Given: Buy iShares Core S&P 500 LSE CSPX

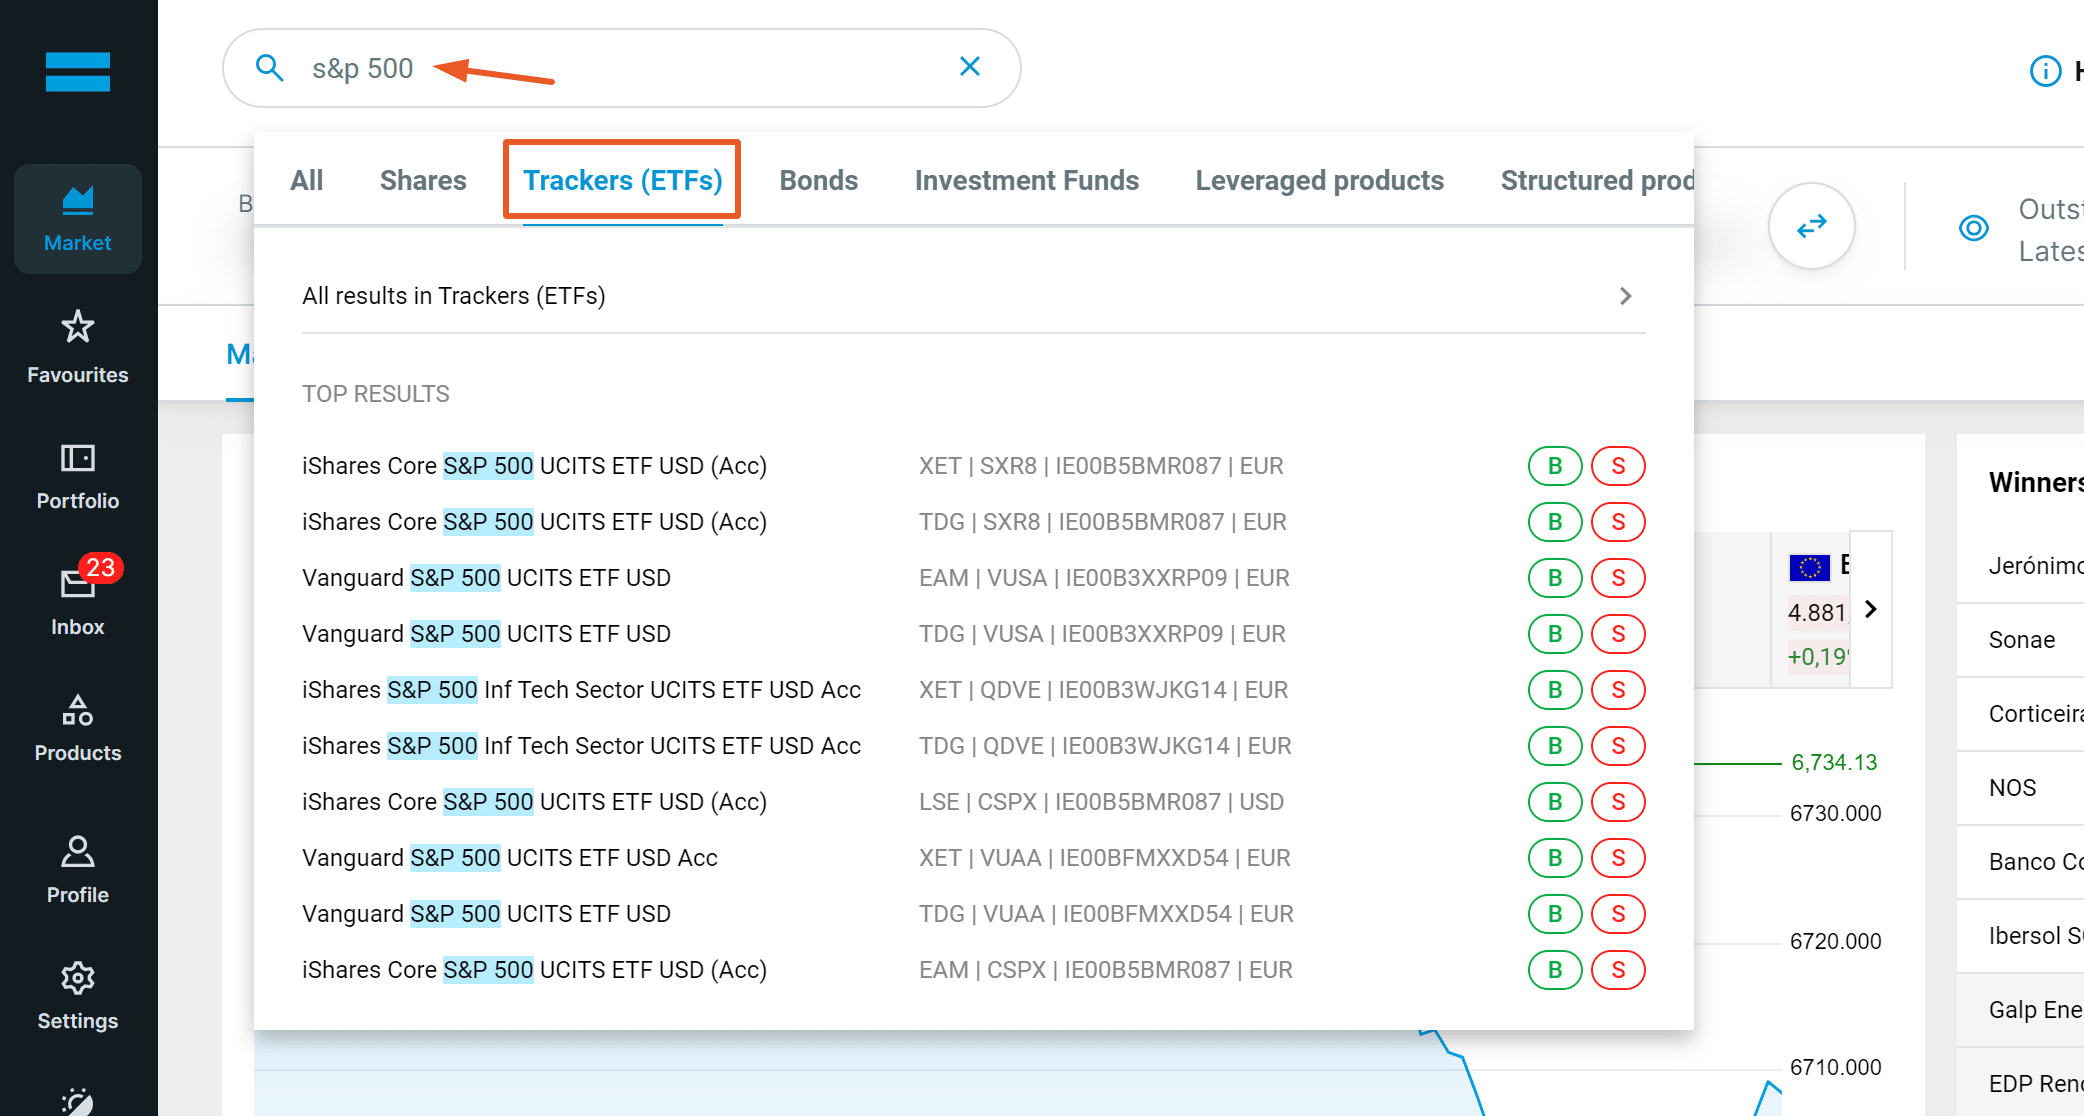Looking at the screenshot, I should tap(1555, 802).
